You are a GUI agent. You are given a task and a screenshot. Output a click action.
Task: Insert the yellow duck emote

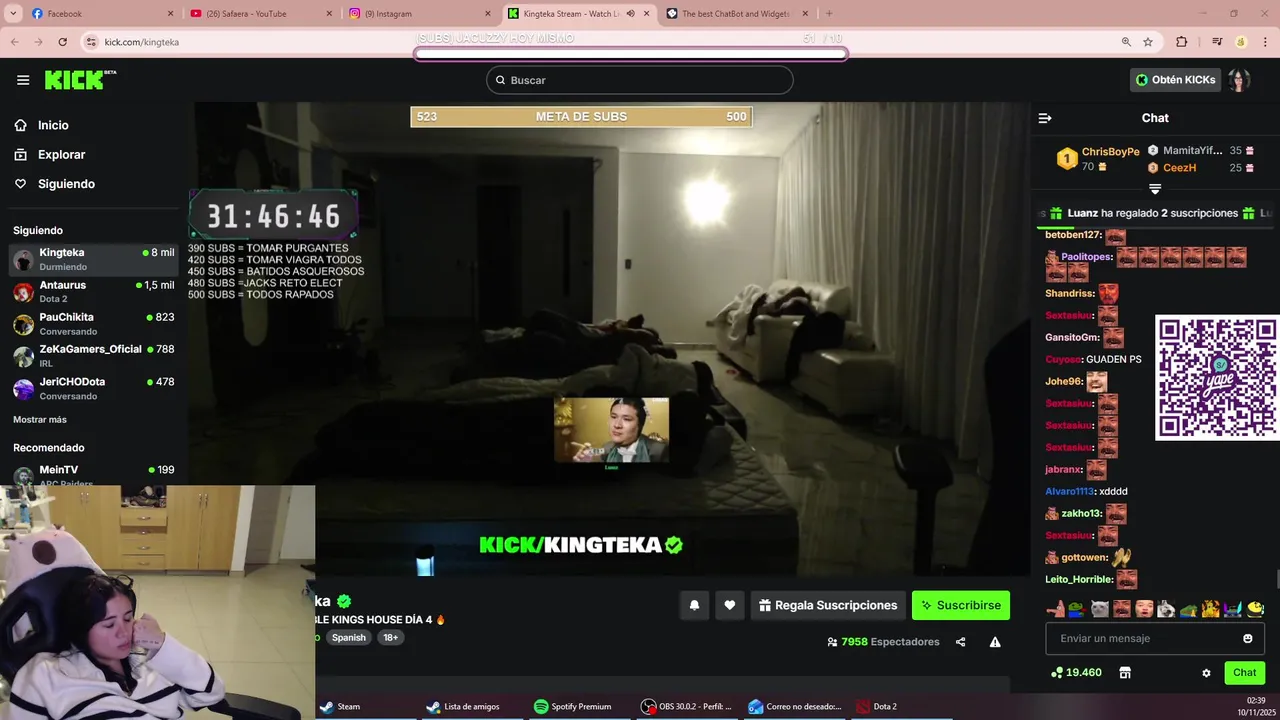click(x=1255, y=609)
